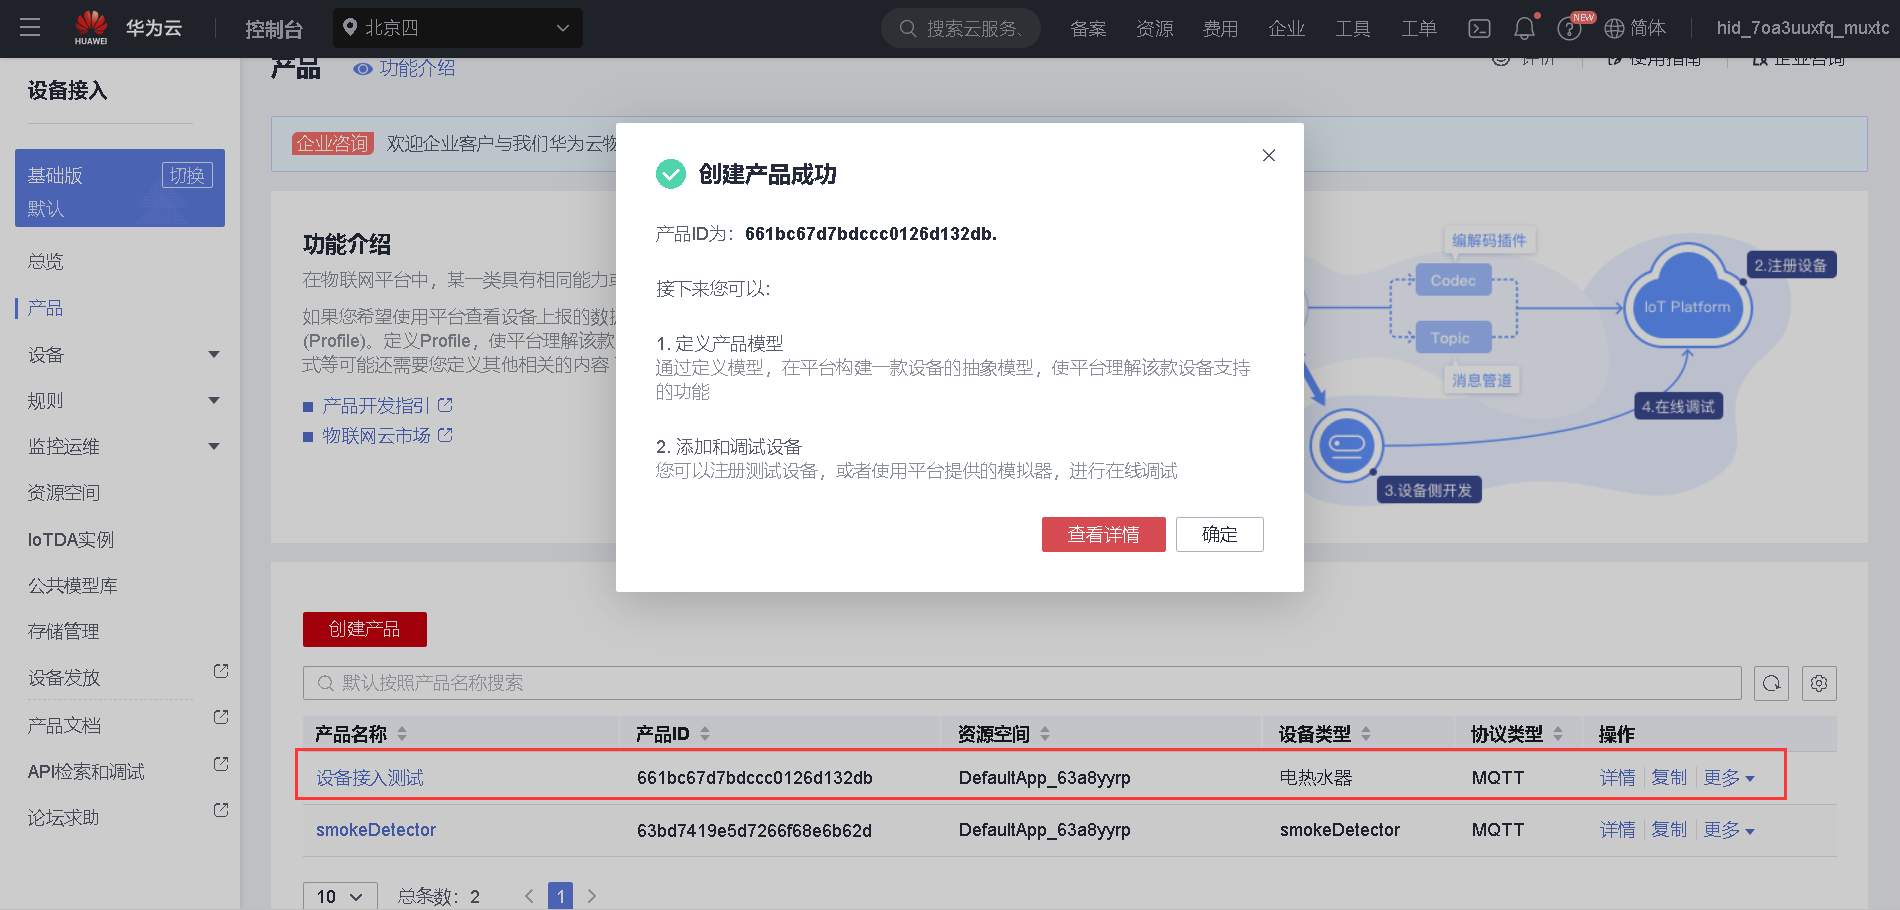Open the CloudShell terminal icon
The width and height of the screenshot is (1900, 910).
[1479, 29]
